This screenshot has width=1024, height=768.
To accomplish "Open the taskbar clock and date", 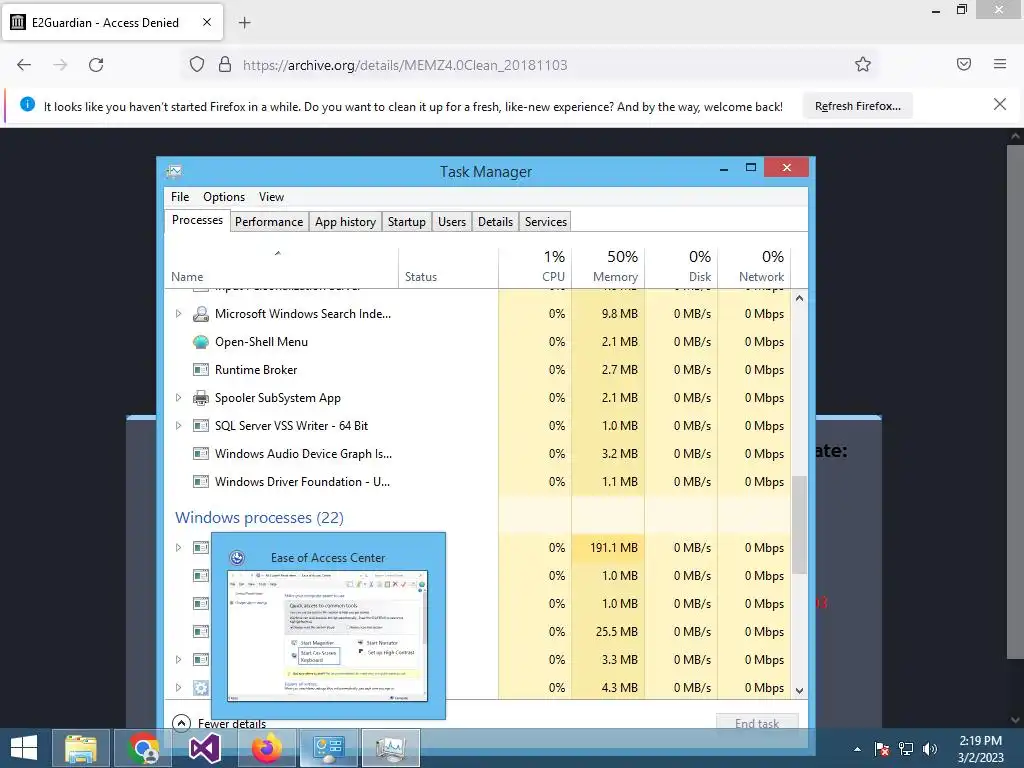I will click(980, 749).
